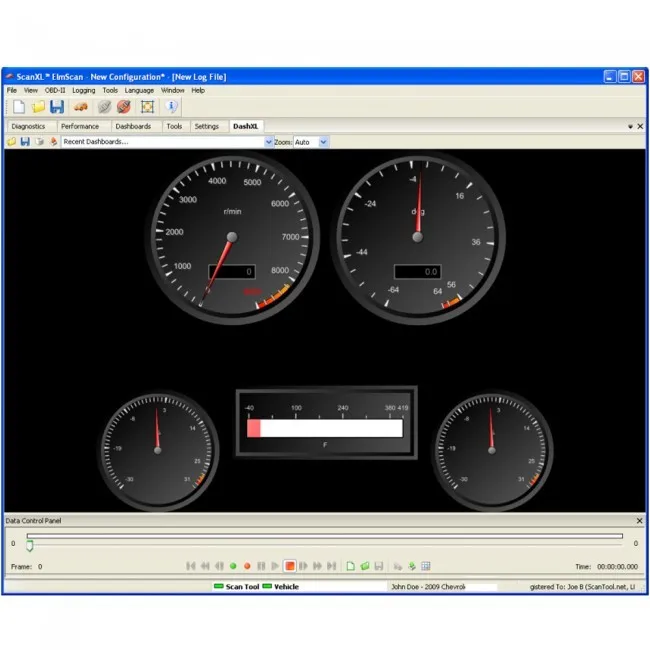
Task: Open the Language menu
Action: coord(139,90)
